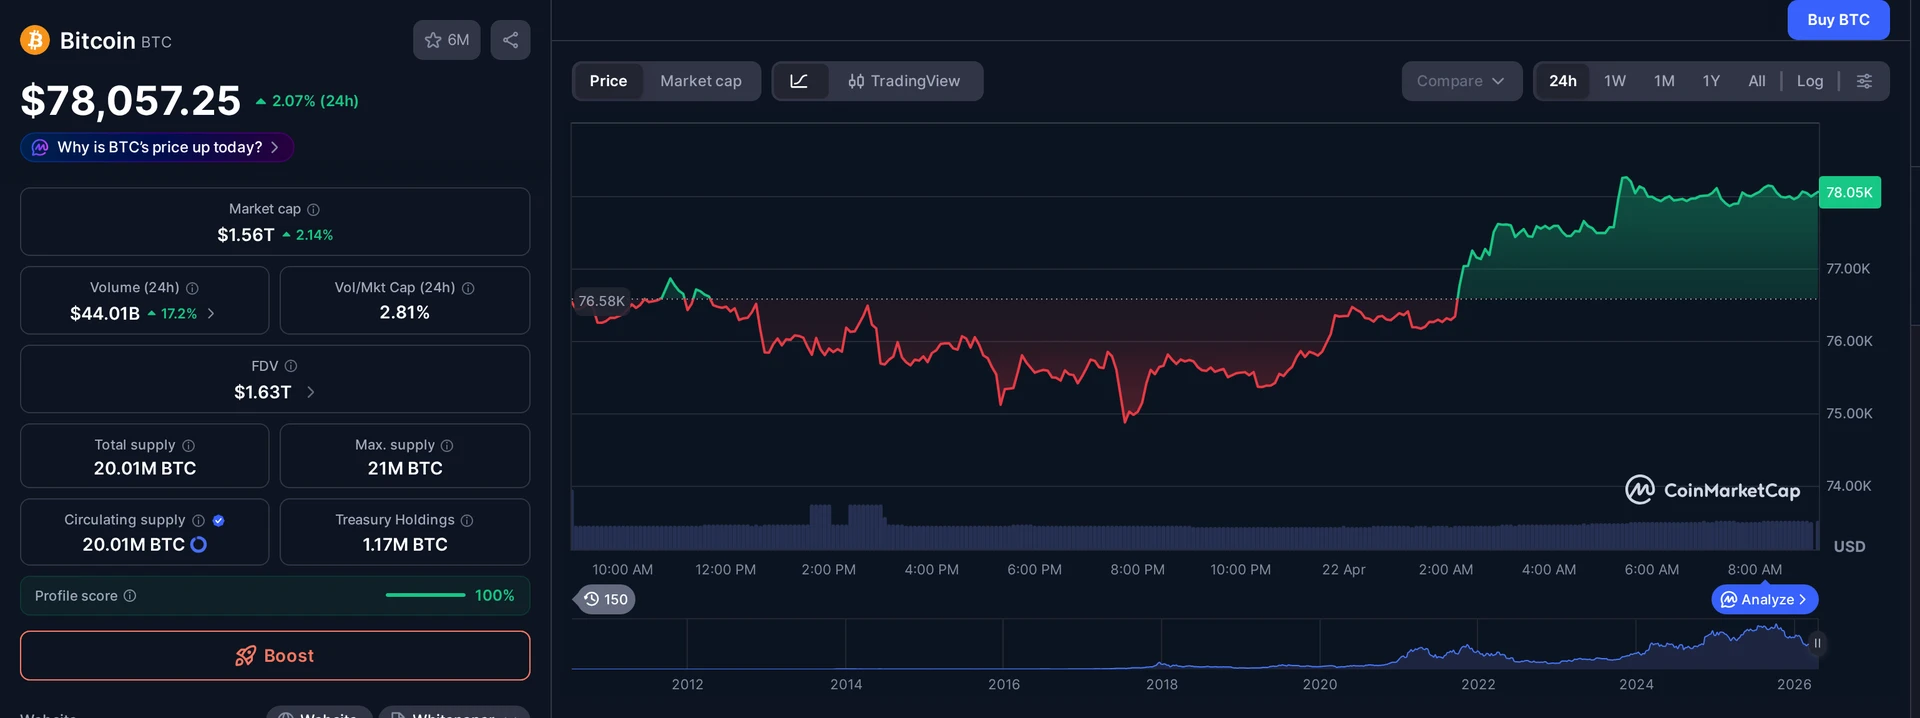Screen dimensions: 1920x718
Task: Open the Compare dropdown
Action: tap(1461, 81)
